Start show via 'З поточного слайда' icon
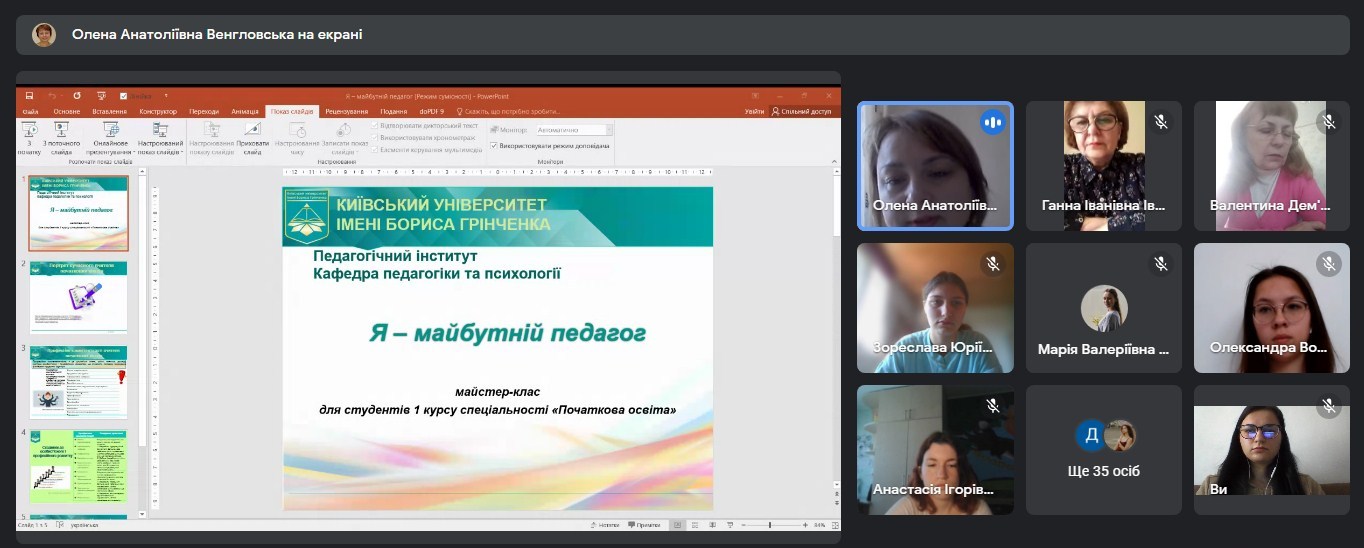The height and width of the screenshot is (548, 1364). (61, 130)
